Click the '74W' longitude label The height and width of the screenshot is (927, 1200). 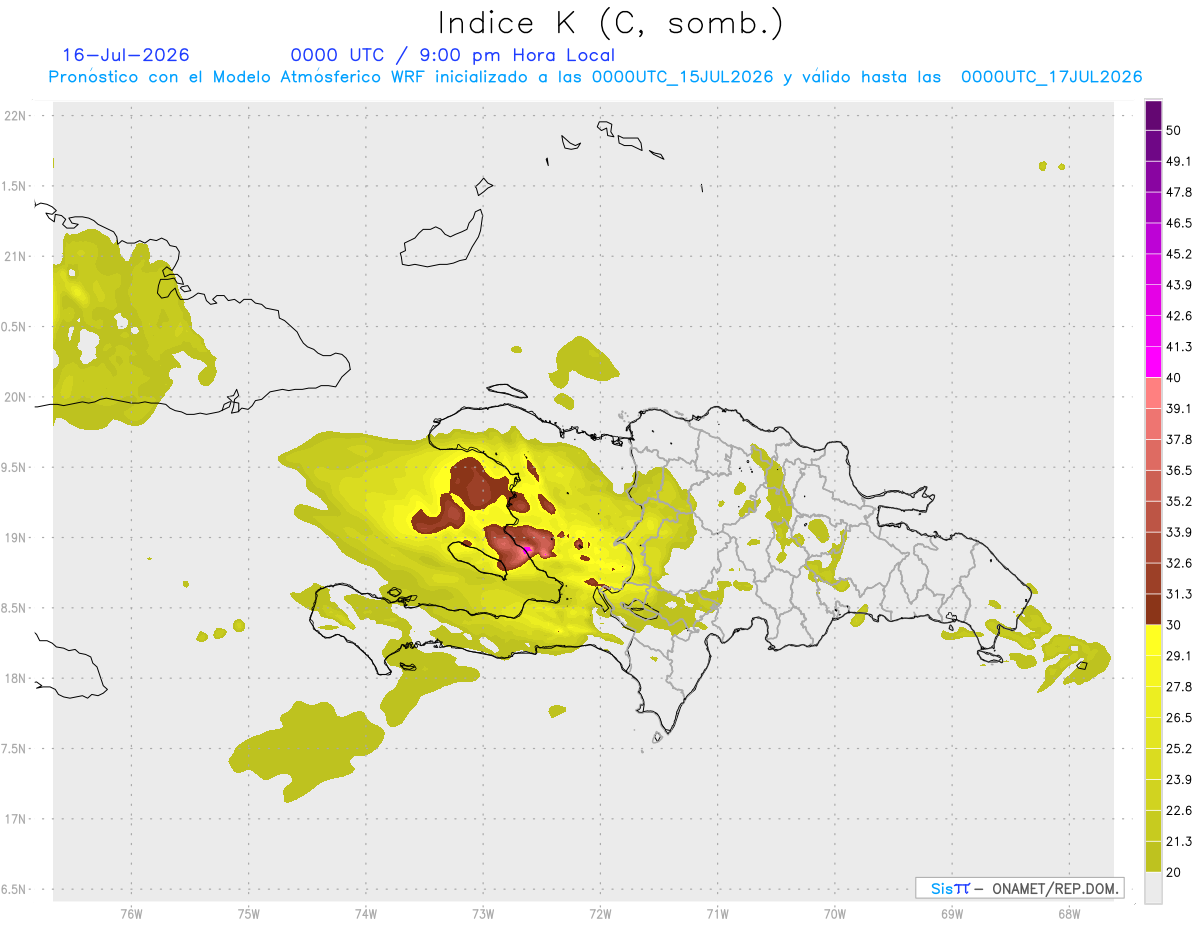(x=366, y=913)
